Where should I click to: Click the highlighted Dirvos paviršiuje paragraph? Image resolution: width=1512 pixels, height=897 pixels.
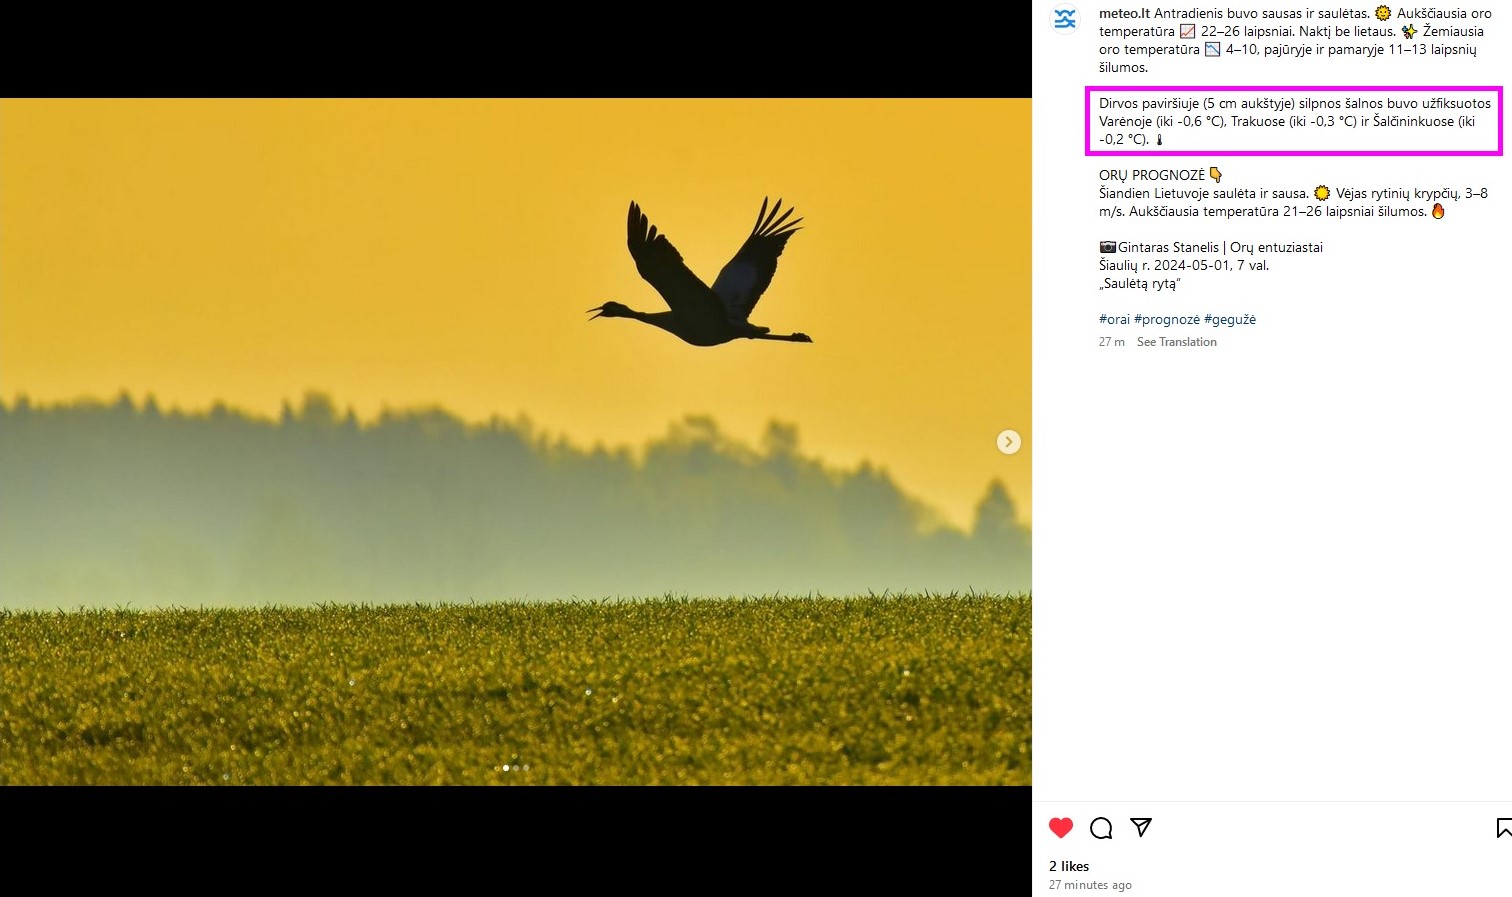click(x=1294, y=121)
